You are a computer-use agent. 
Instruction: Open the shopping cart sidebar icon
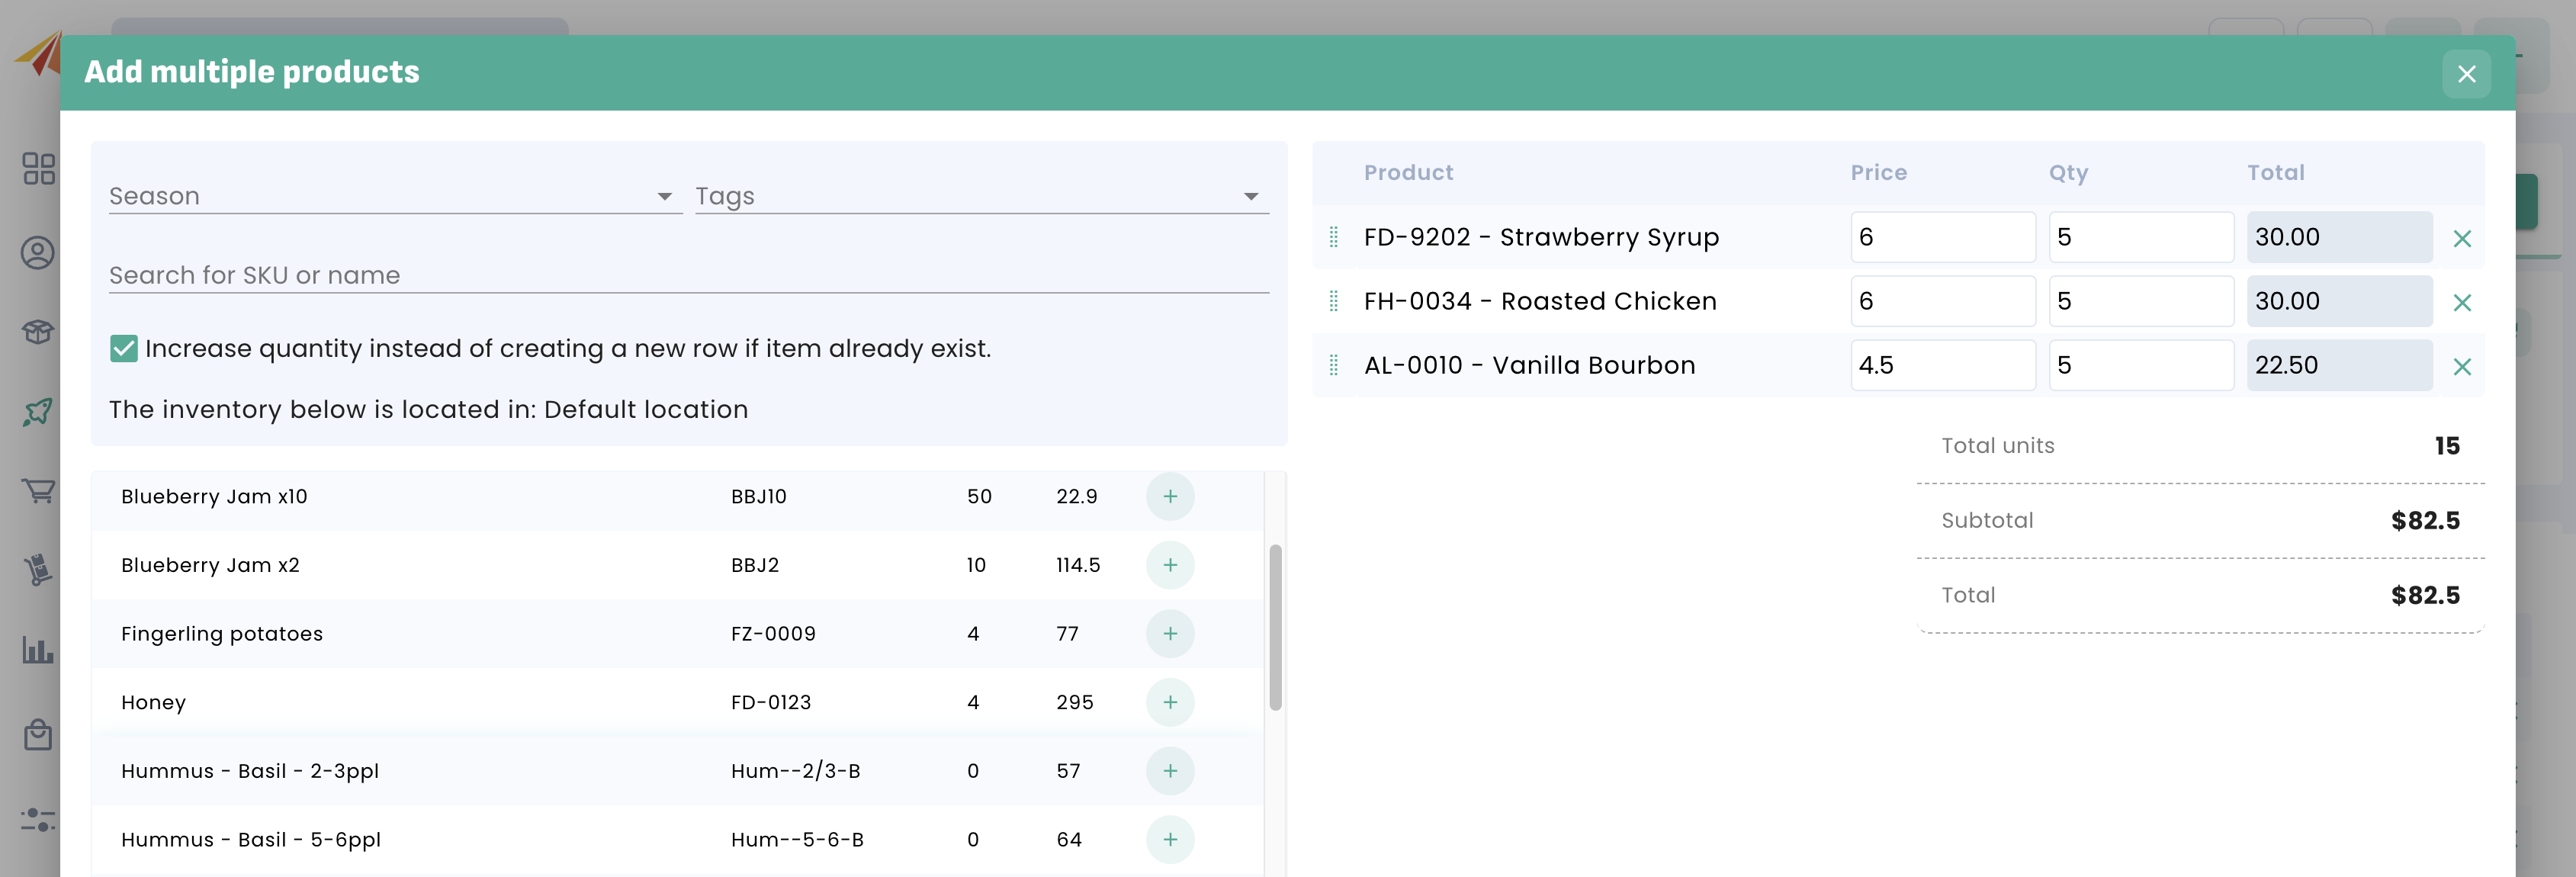tap(38, 490)
